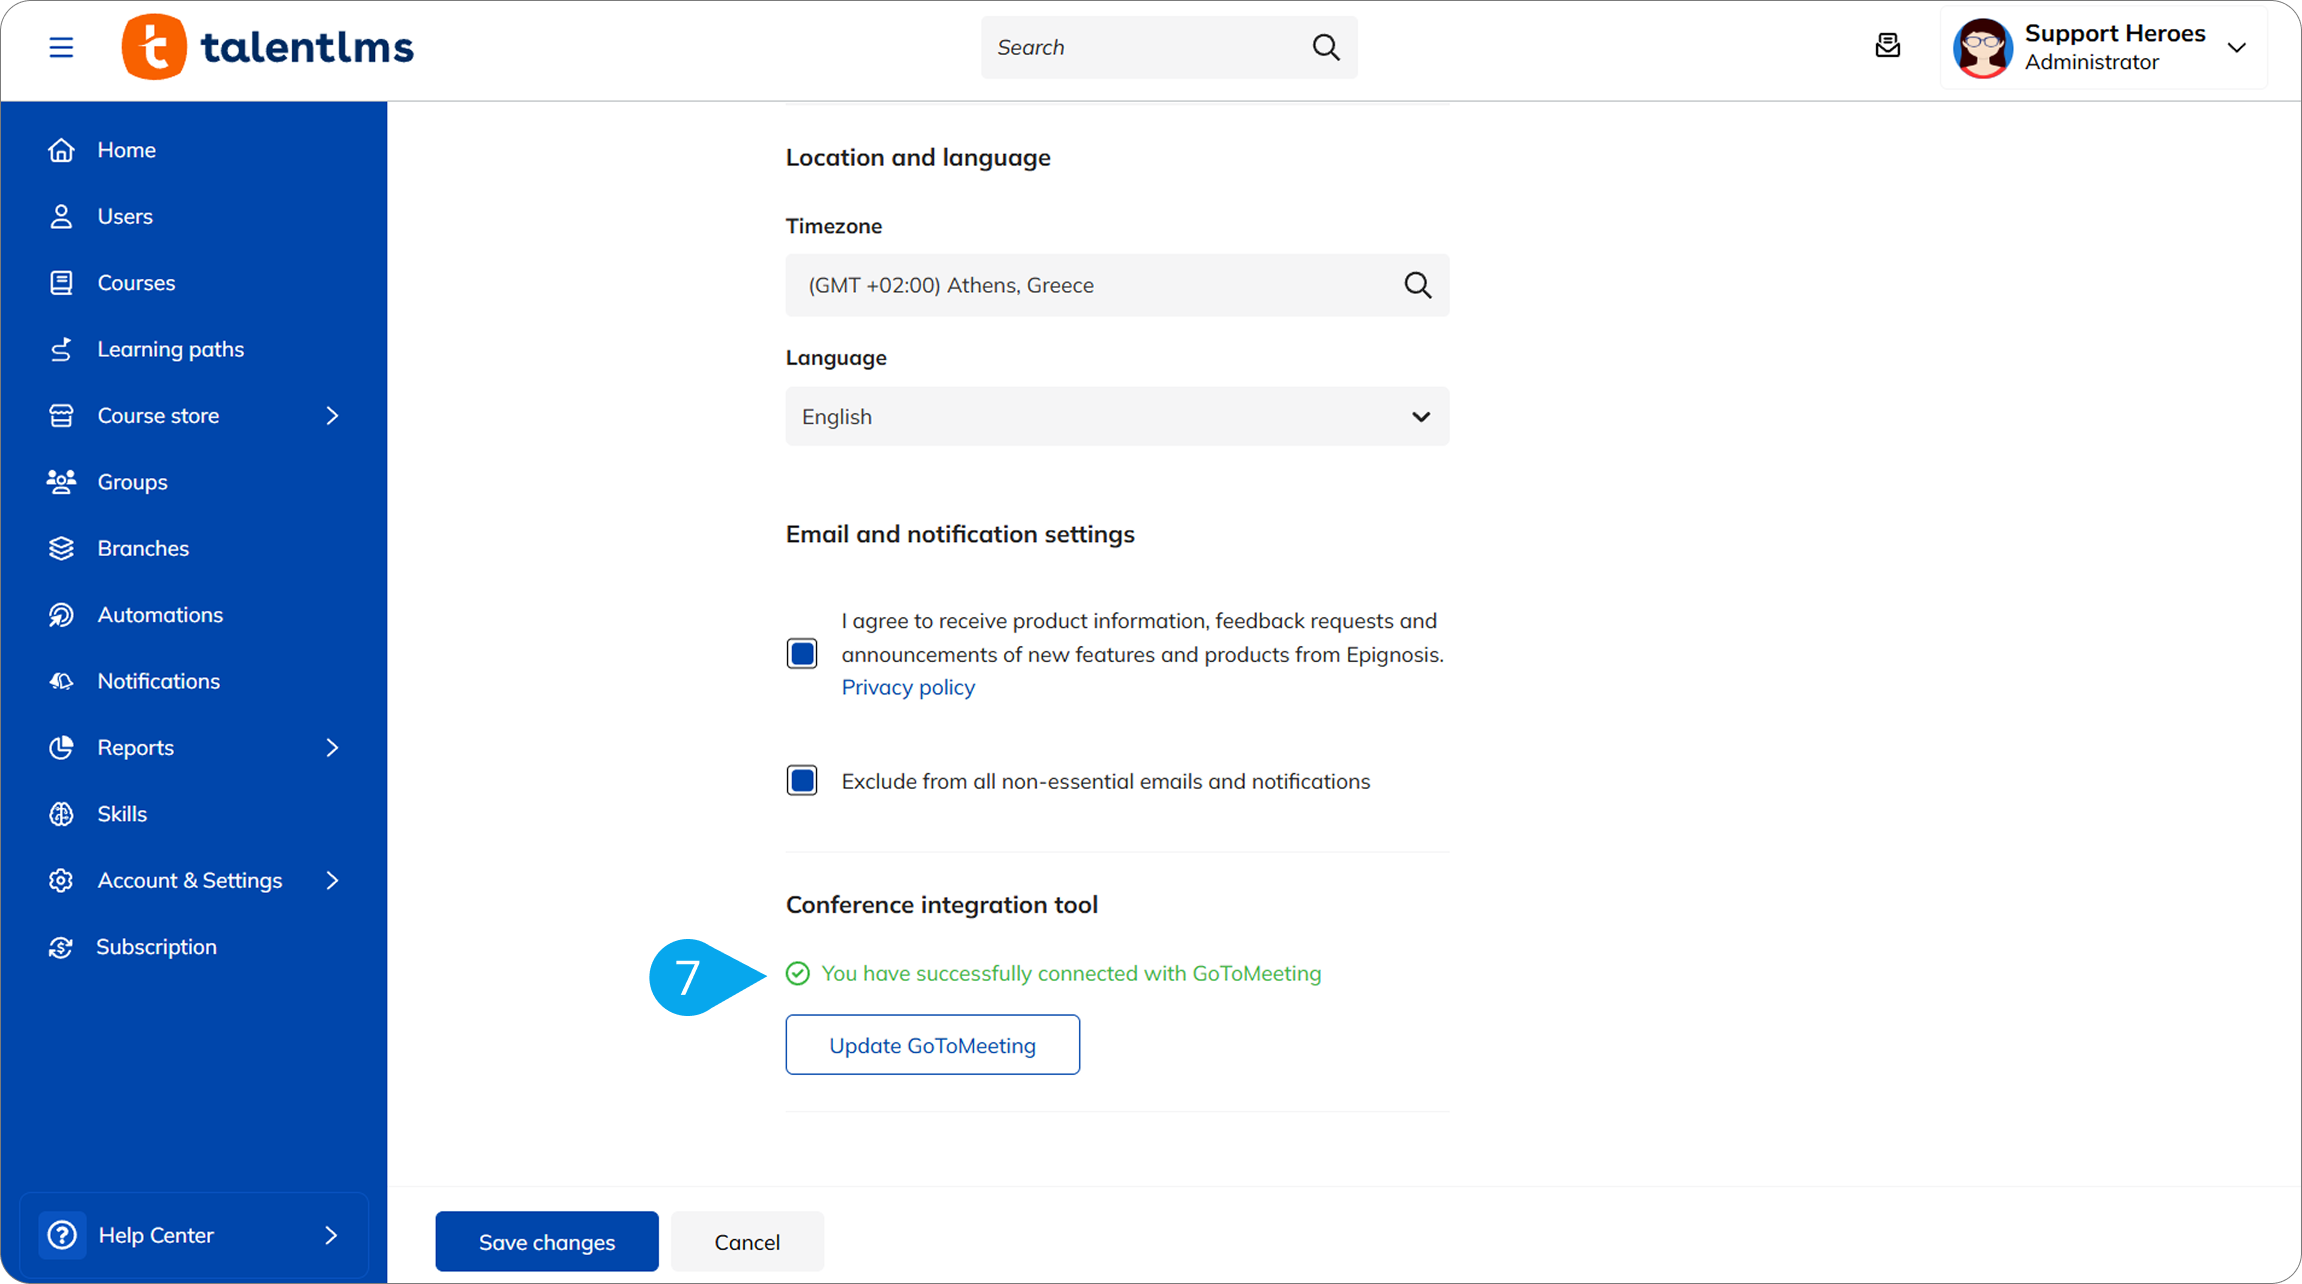Expand the Course store submenu arrow

coord(332,416)
